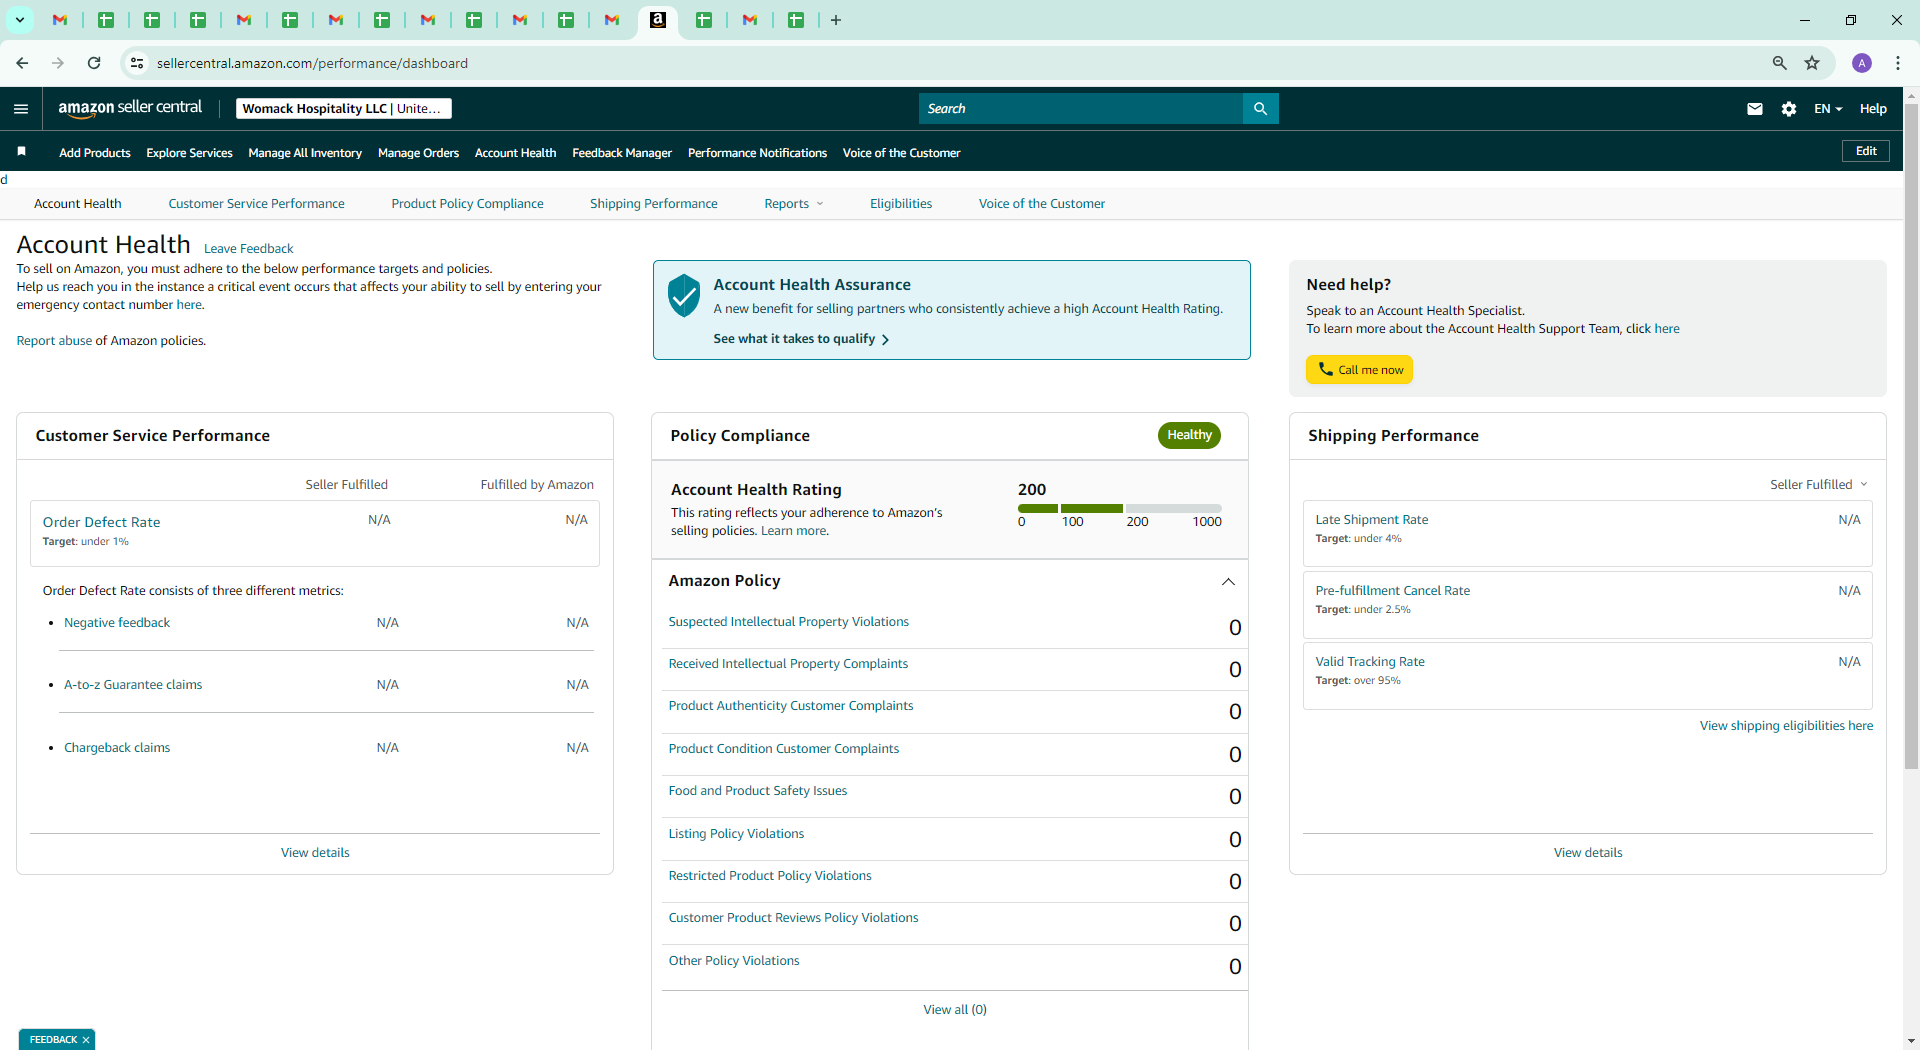Switch to the first Gmail tab
Viewport: 1920px width, 1050px height.
pyautogui.click(x=60, y=20)
